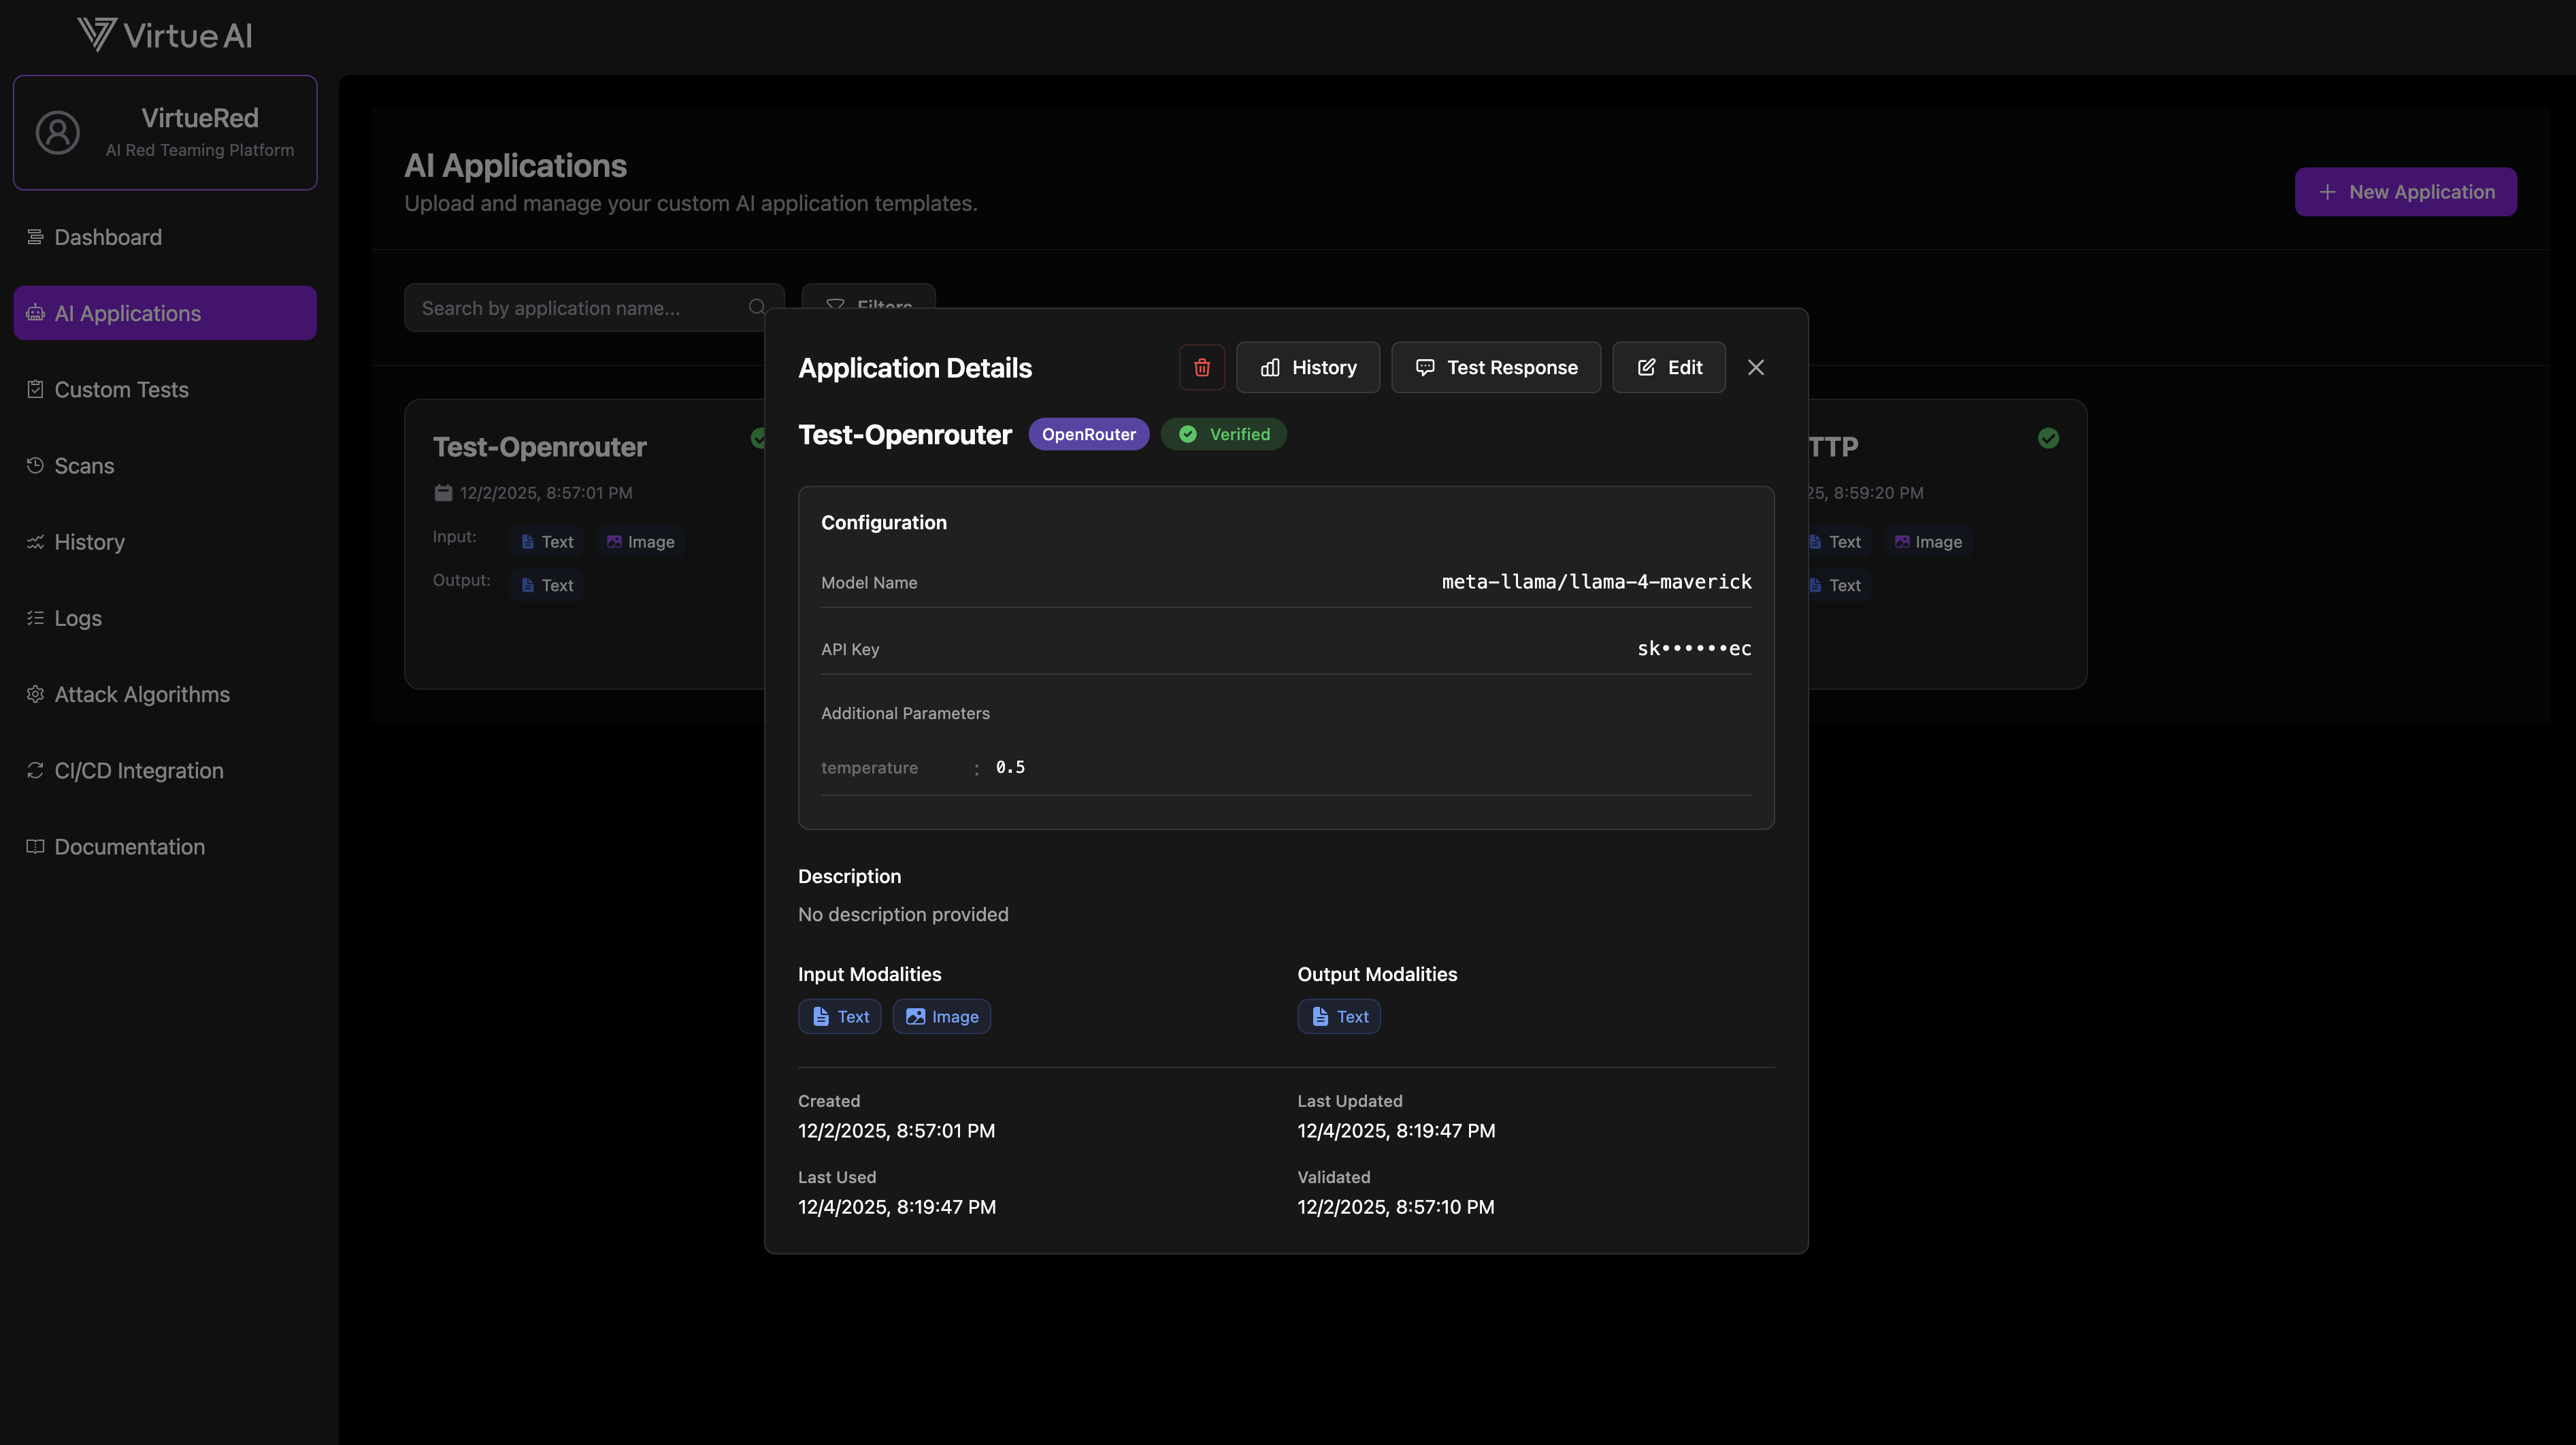Viewport: 2576px width, 1445px height.
Task: Open History for the Test-Openrouter application
Action: (1308, 367)
